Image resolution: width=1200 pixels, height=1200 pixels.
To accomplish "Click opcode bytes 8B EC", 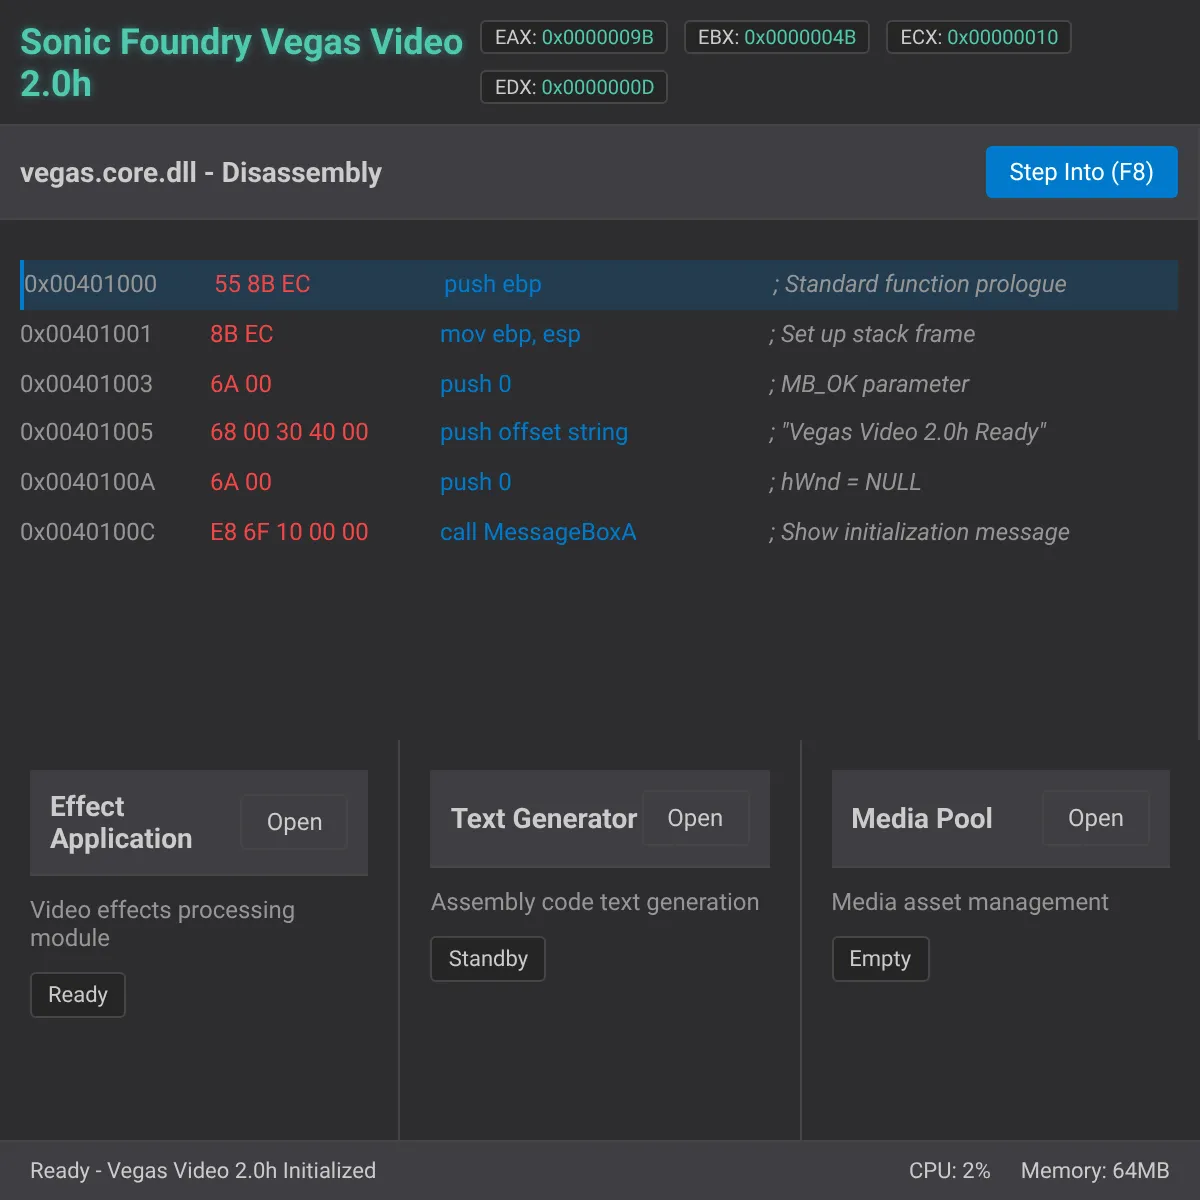I will tap(241, 334).
